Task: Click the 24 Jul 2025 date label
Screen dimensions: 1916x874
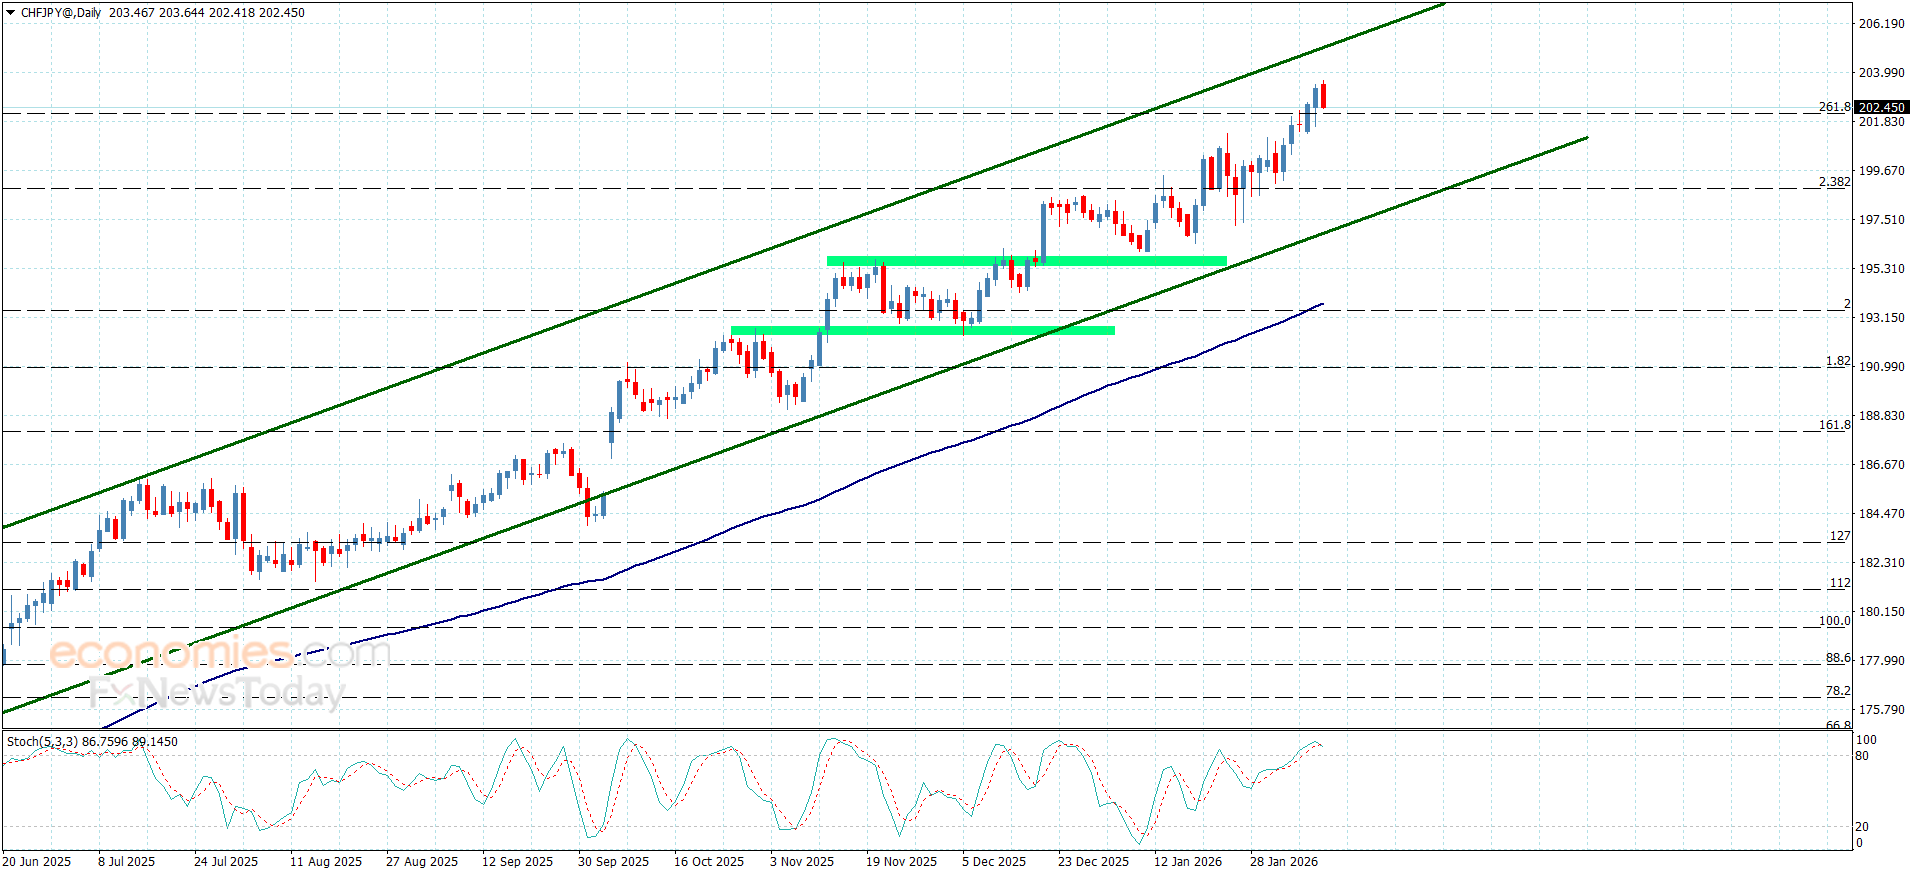Action: [226, 862]
